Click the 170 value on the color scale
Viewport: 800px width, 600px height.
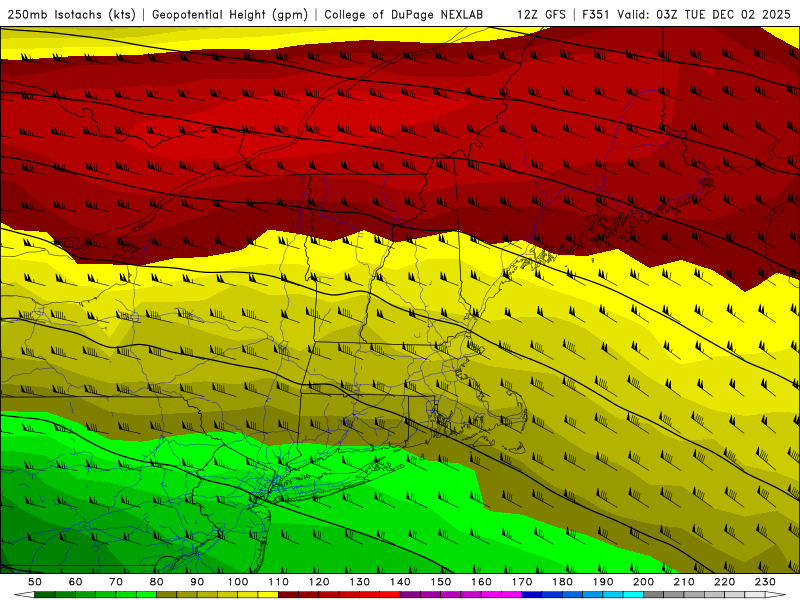tap(522, 582)
